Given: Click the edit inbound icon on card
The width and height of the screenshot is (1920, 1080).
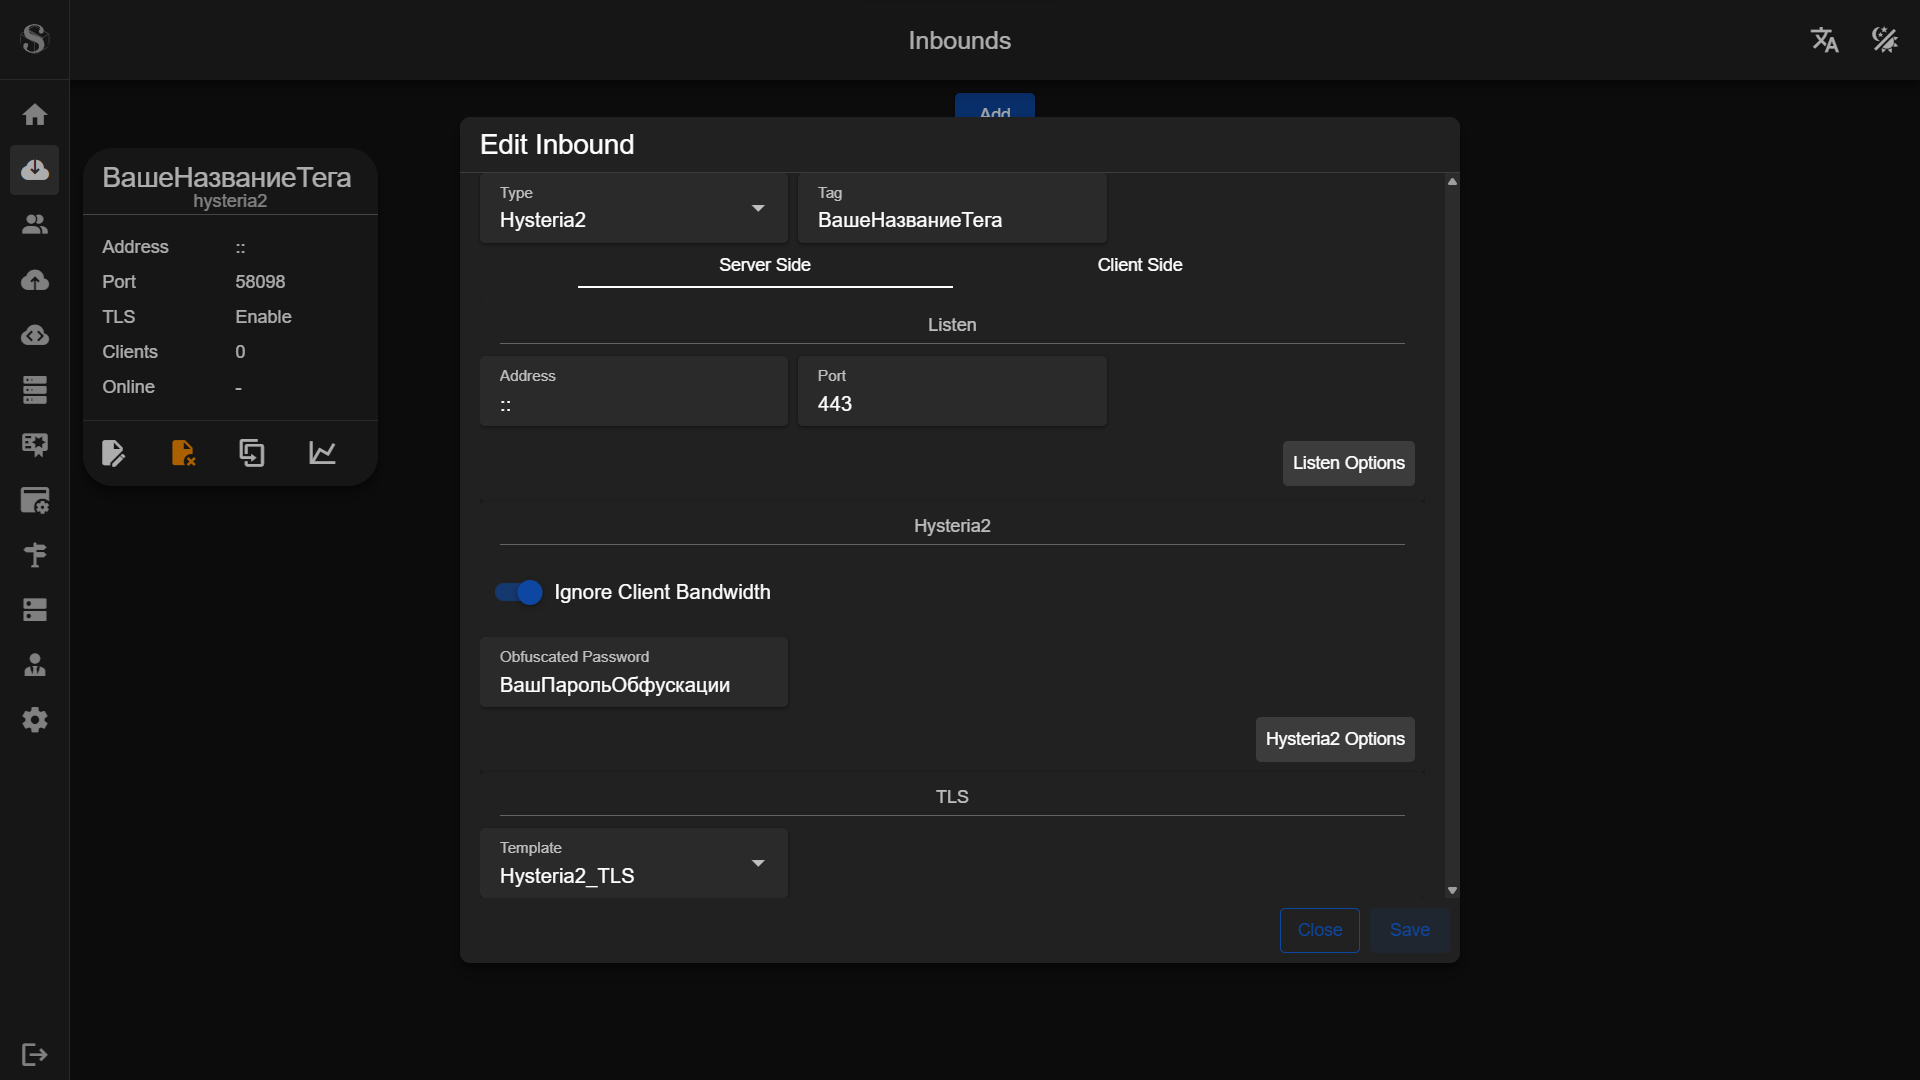Looking at the screenshot, I should (113, 453).
